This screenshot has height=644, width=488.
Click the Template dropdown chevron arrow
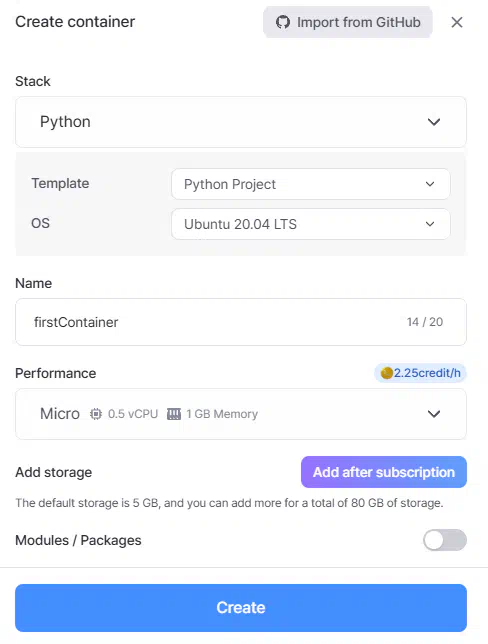coord(430,184)
